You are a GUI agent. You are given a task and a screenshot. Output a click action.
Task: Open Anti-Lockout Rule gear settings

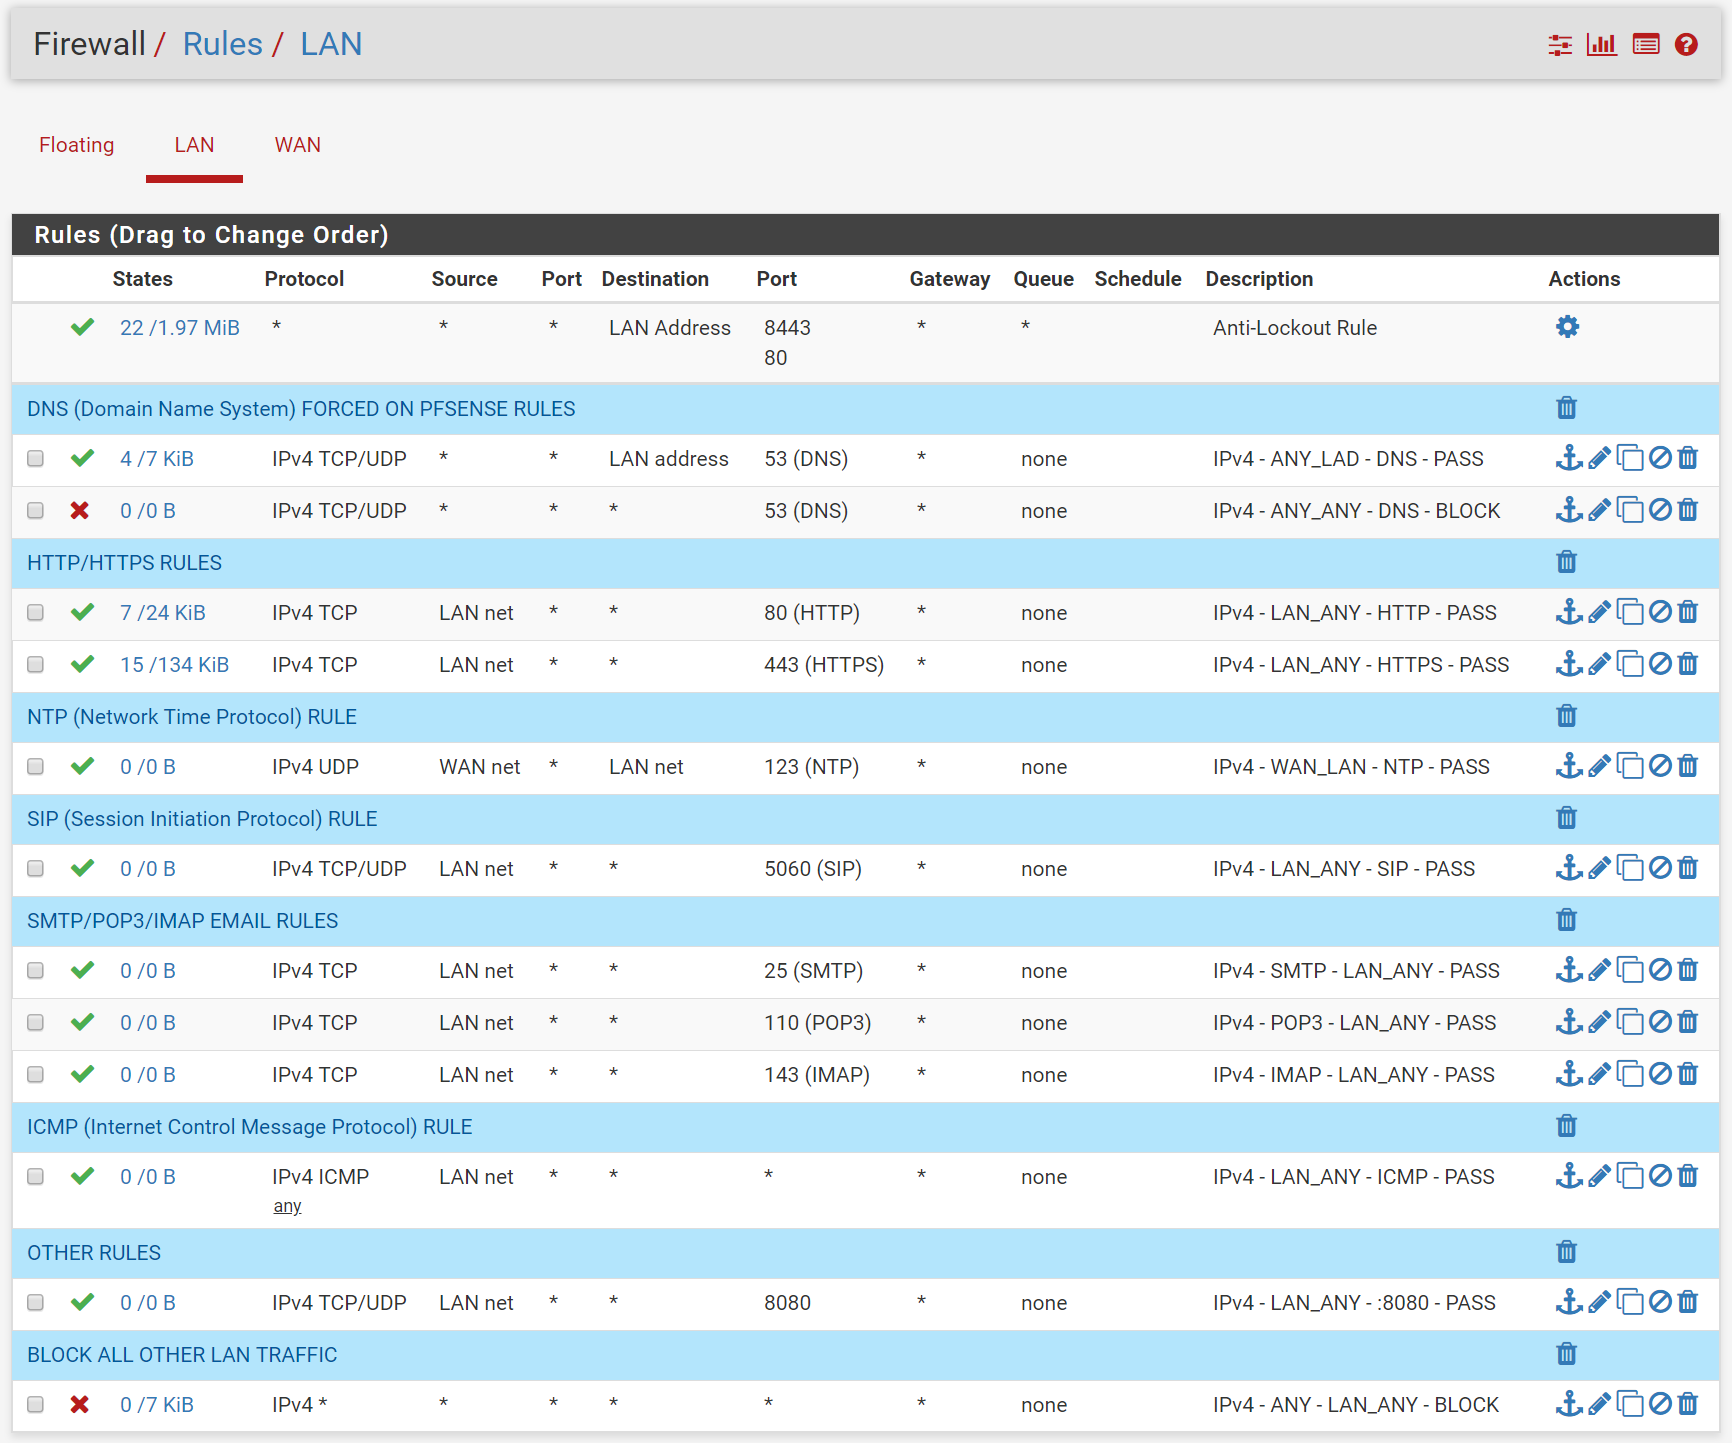click(x=1567, y=327)
